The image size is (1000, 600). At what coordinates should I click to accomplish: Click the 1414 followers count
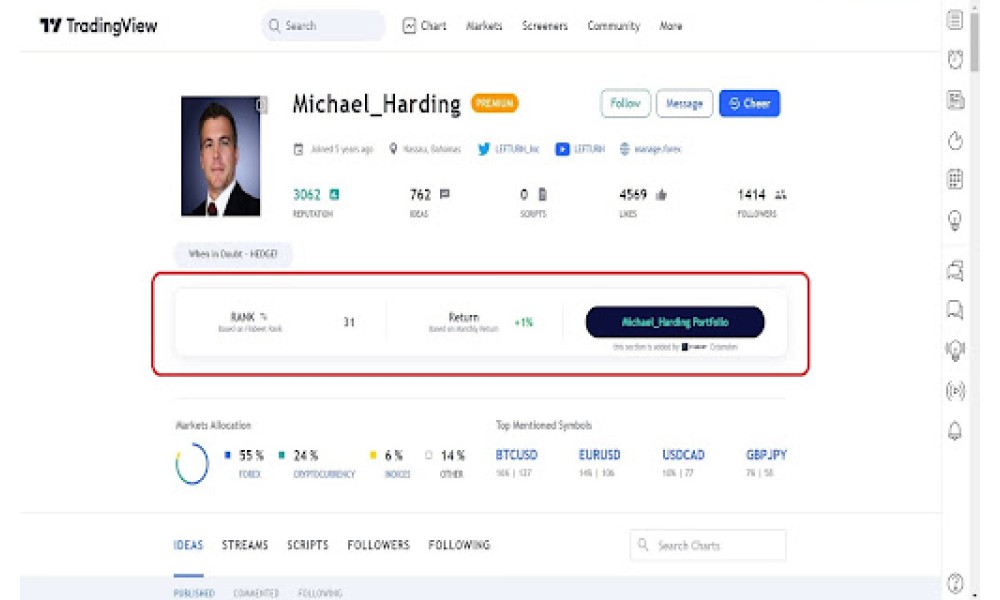pyautogui.click(x=751, y=194)
